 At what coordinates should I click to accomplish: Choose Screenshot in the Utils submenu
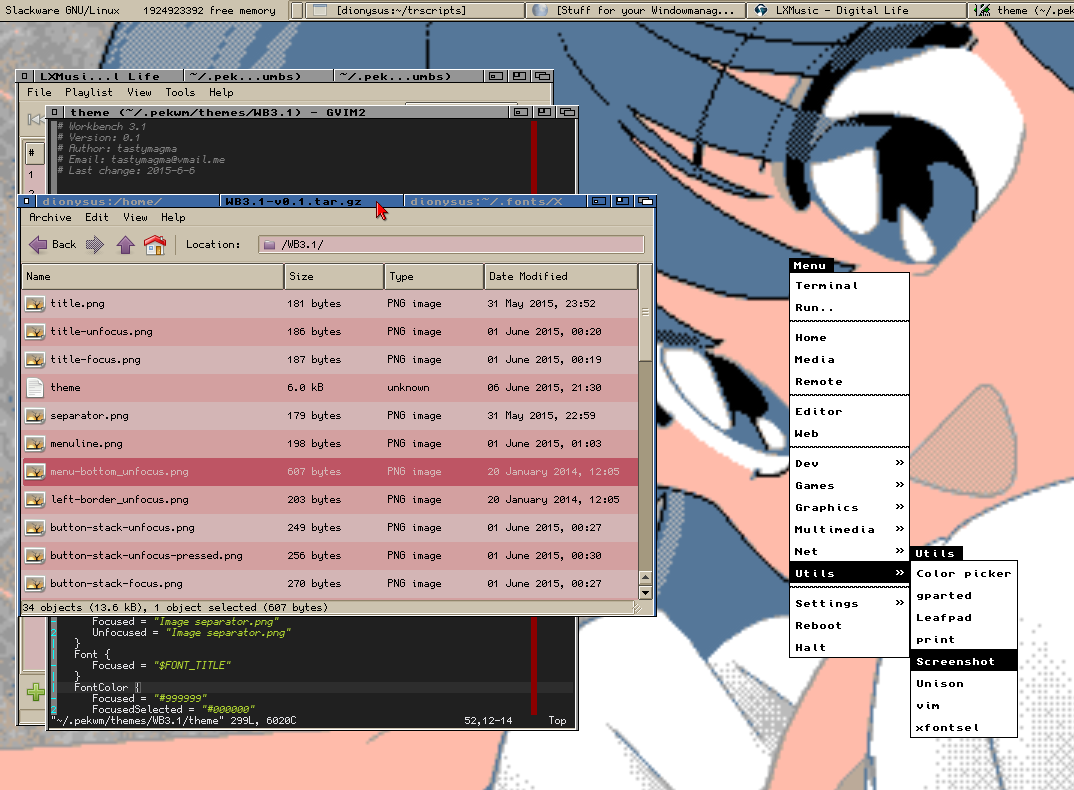[x=964, y=662]
